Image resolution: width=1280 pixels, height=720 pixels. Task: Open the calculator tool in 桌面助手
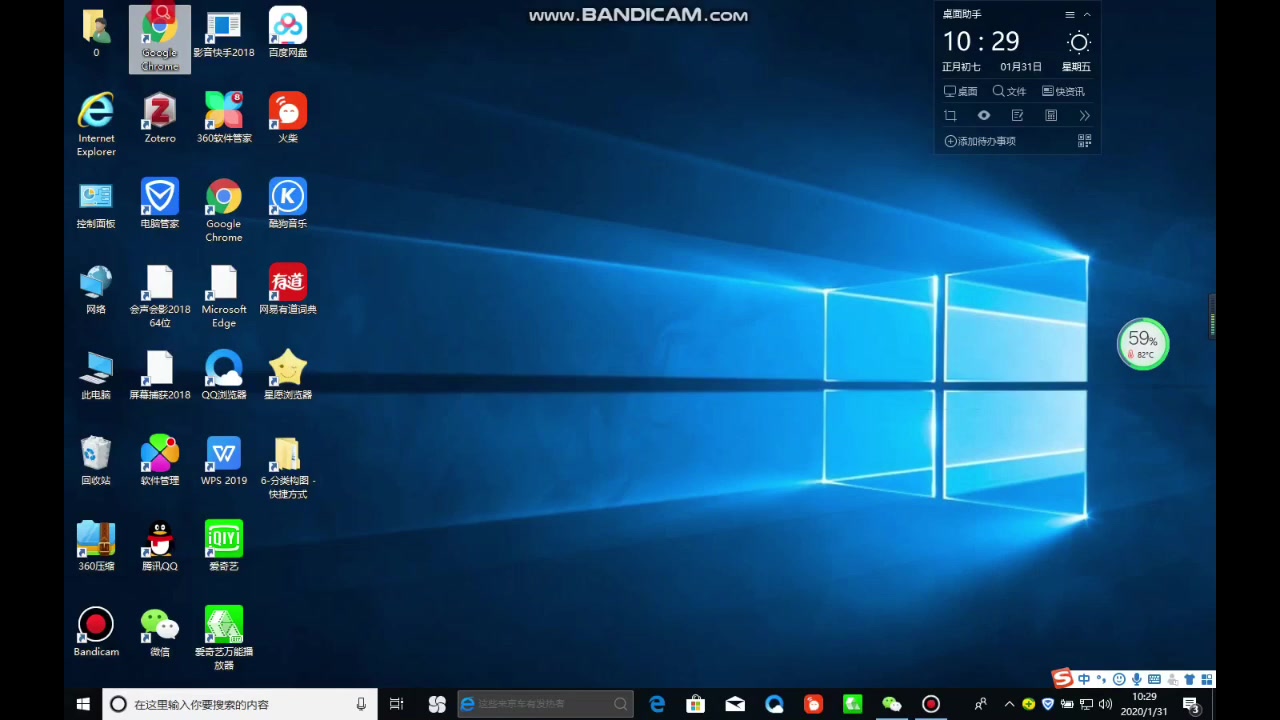click(1051, 115)
